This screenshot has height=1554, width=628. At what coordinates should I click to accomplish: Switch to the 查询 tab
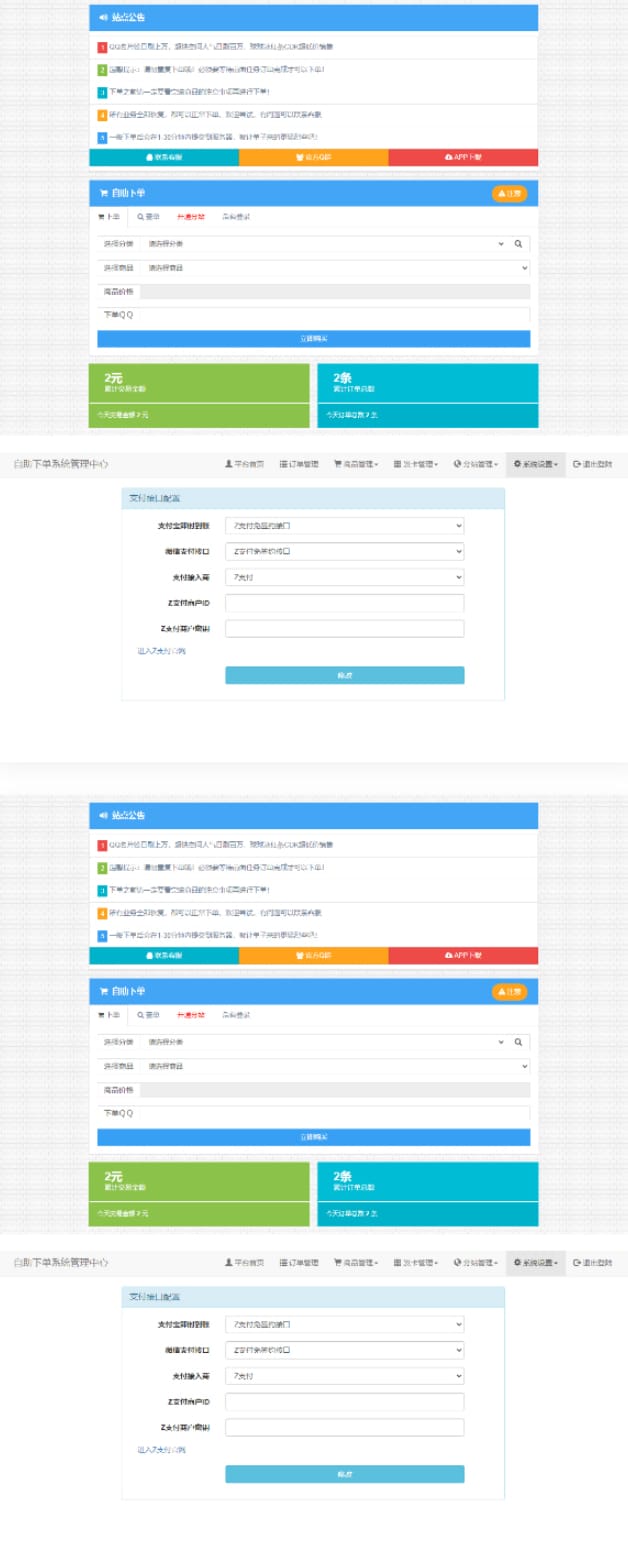[148, 216]
